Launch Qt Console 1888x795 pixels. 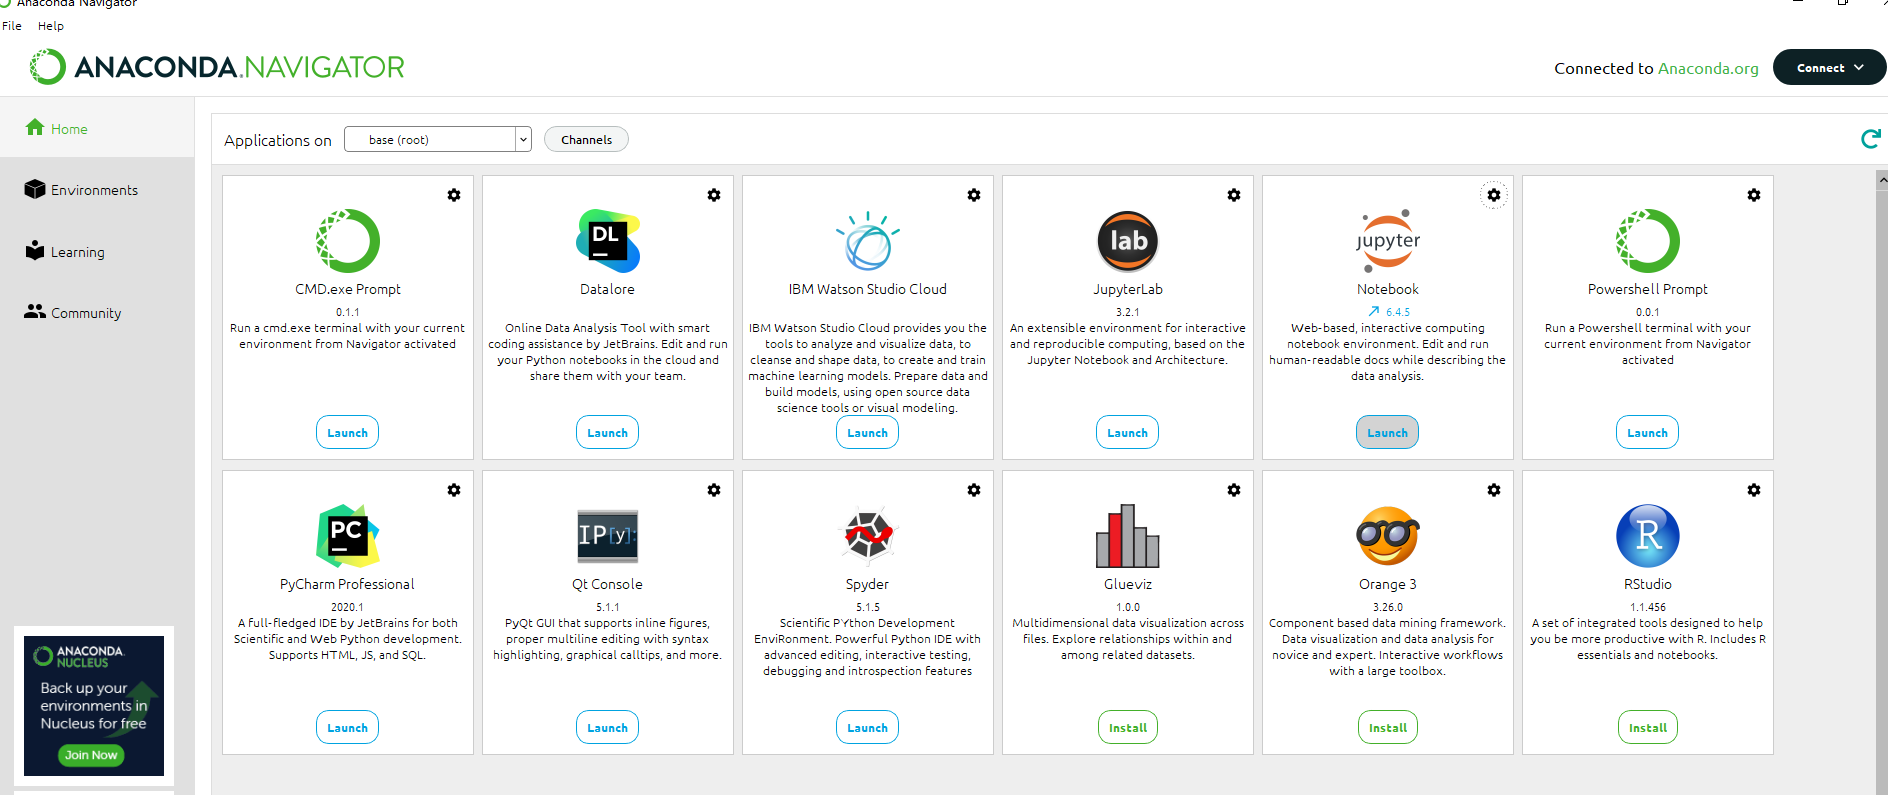click(608, 727)
